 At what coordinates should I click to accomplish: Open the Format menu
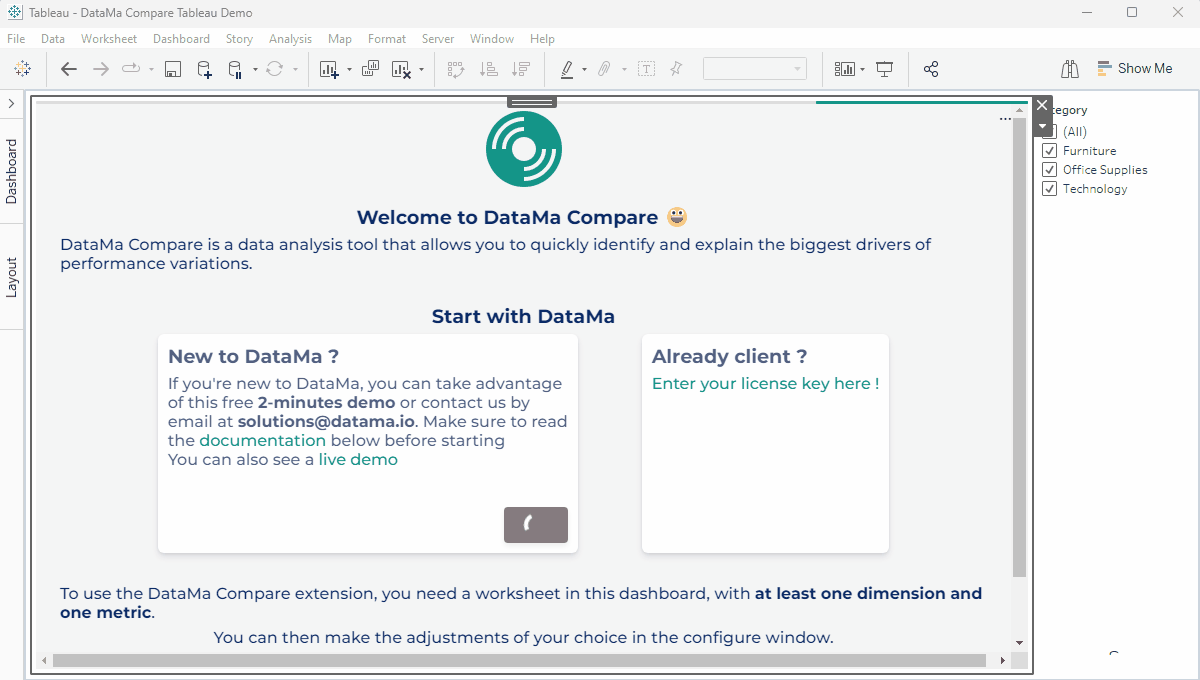coord(387,39)
